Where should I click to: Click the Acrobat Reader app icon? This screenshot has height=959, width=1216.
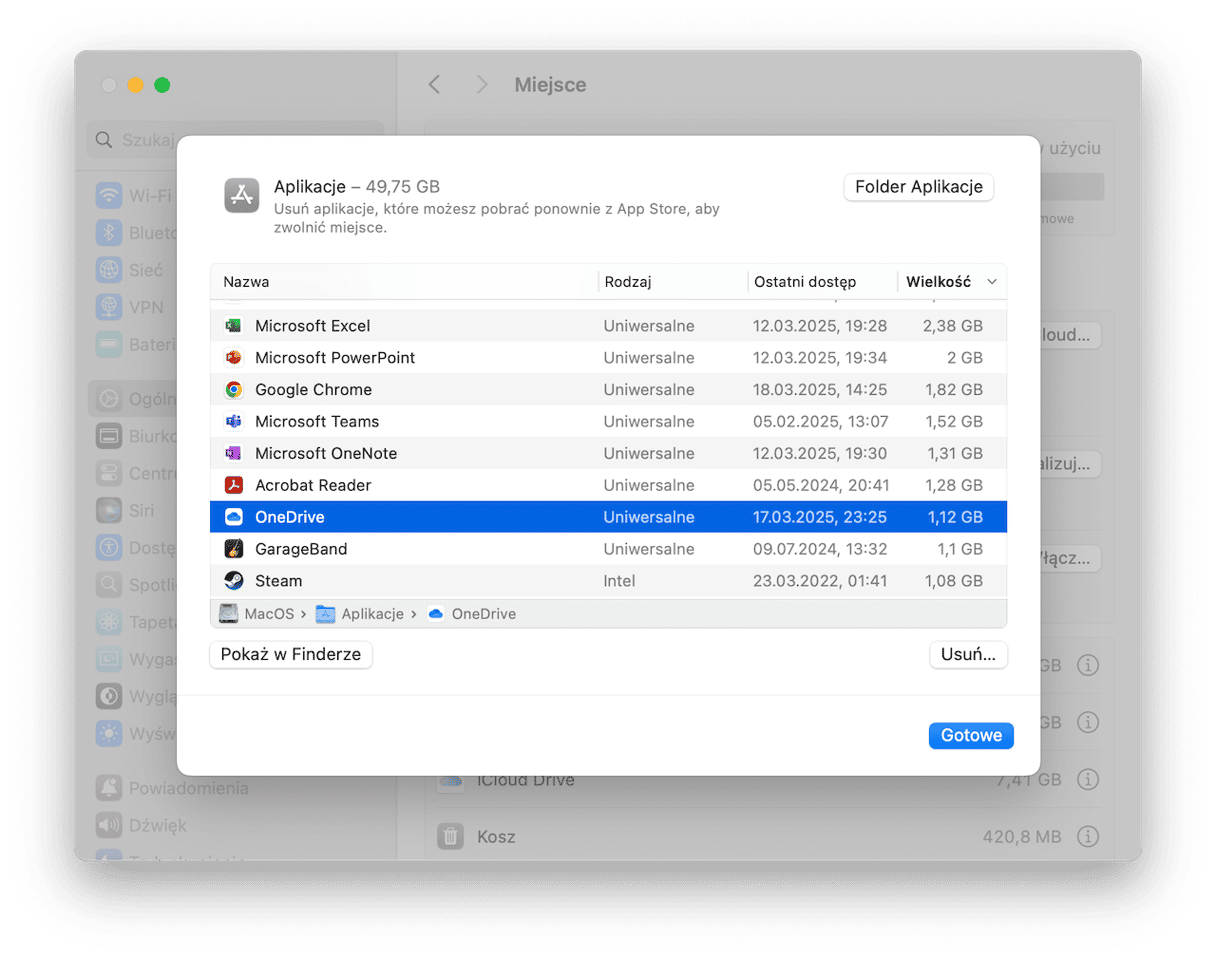(233, 486)
